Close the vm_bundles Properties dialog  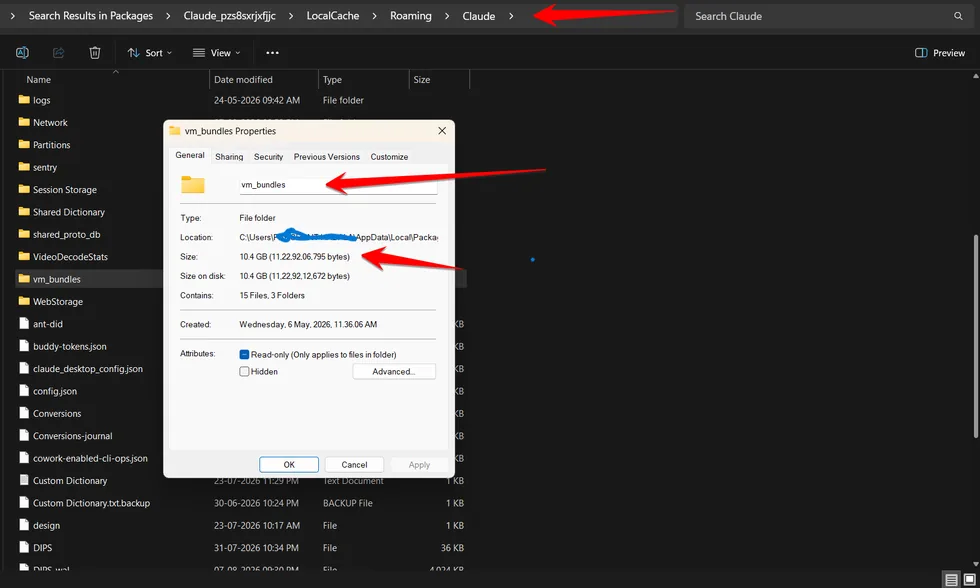(x=442, y=131)
